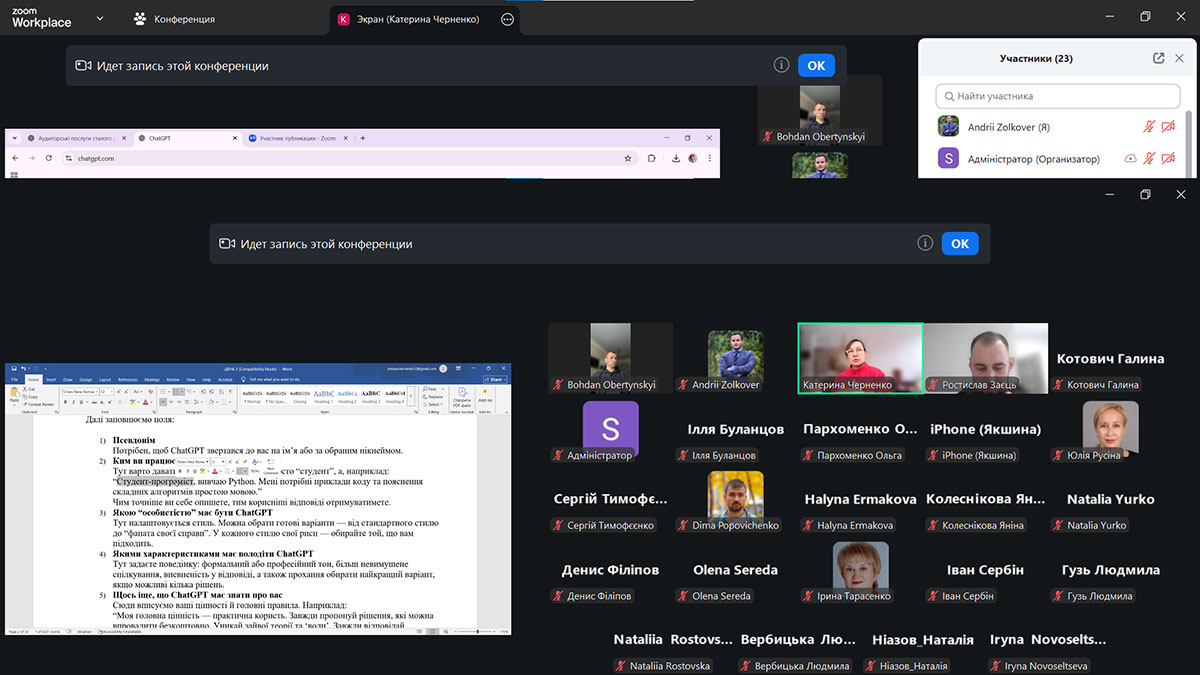Click the cloud recording icon next to Адміністратор
The height and width of the screenshot is (675, 1200).
[x=1130, y=159]
